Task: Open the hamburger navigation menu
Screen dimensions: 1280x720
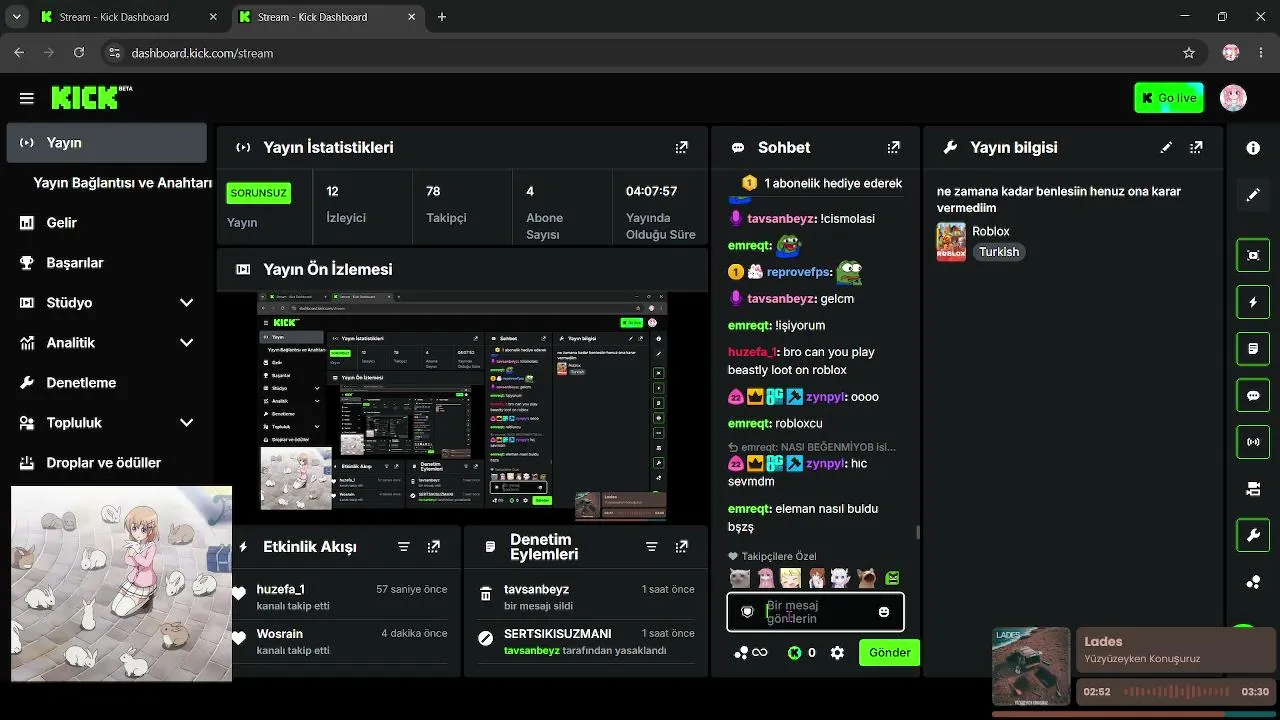Action: [27, 98]
